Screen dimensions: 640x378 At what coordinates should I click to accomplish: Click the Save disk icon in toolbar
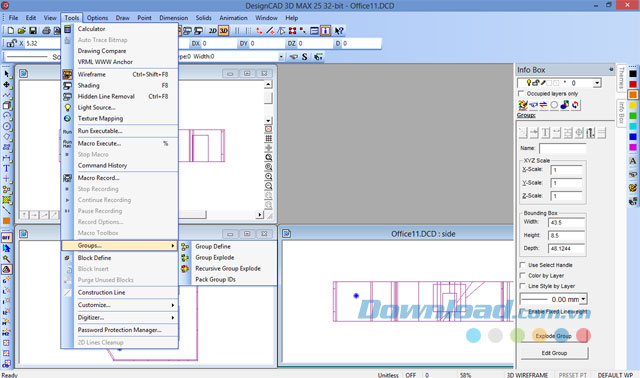[x=33, y=31]
